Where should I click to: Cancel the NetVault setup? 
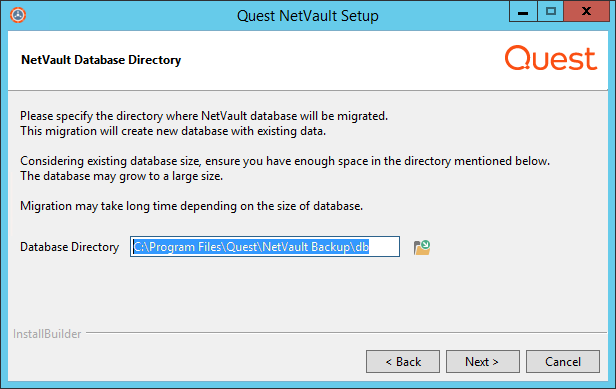[x=563, y=361]
